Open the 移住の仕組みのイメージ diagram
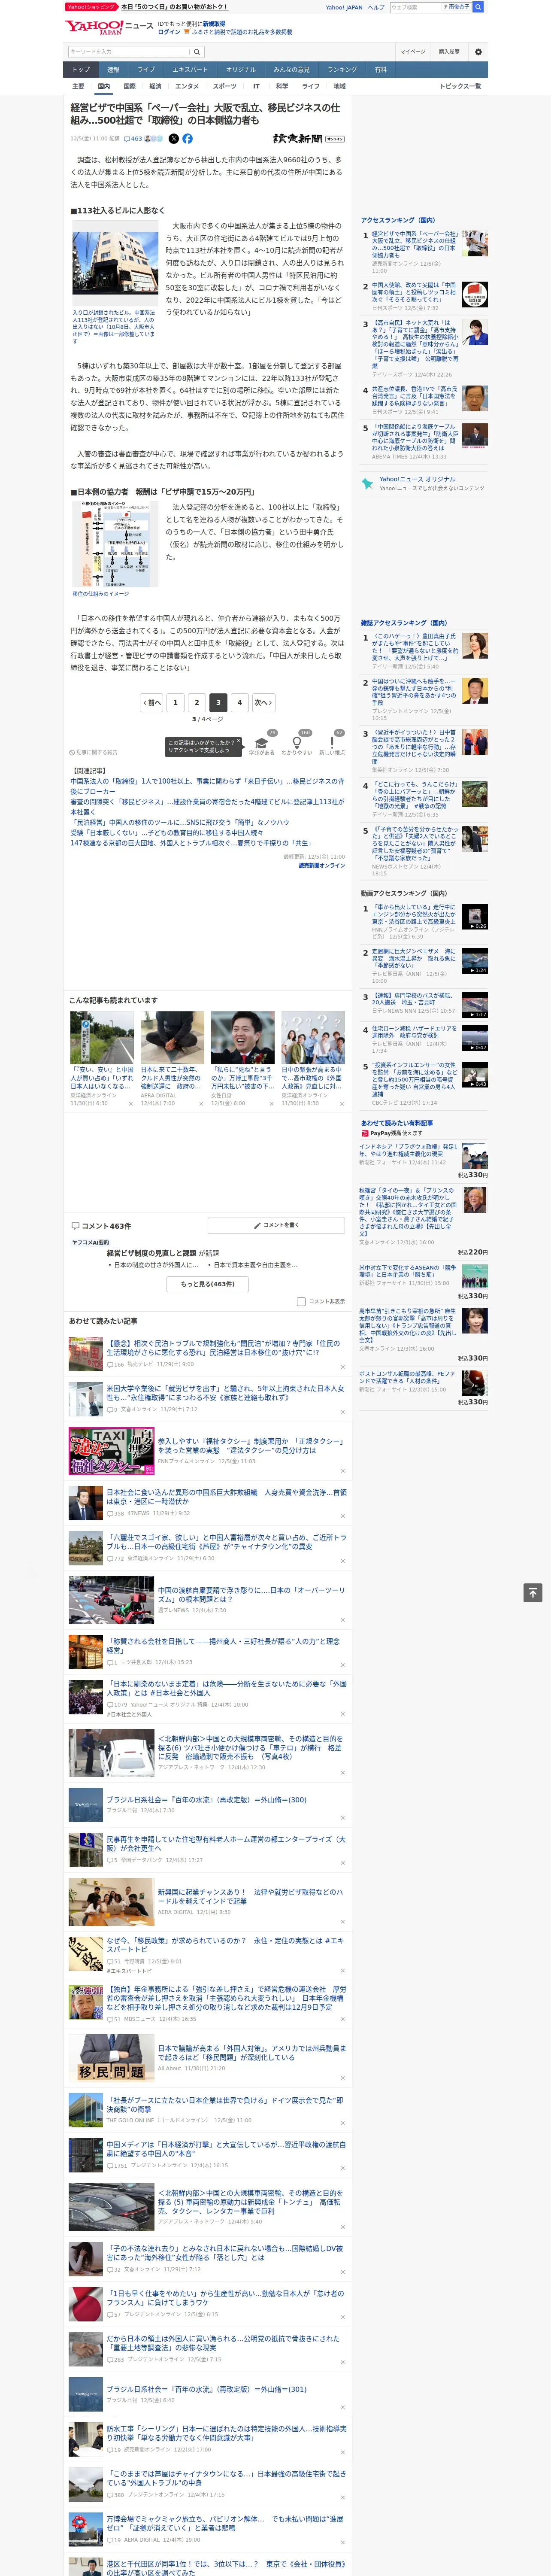The image size is (551, 2576). [x=115, y=543]
